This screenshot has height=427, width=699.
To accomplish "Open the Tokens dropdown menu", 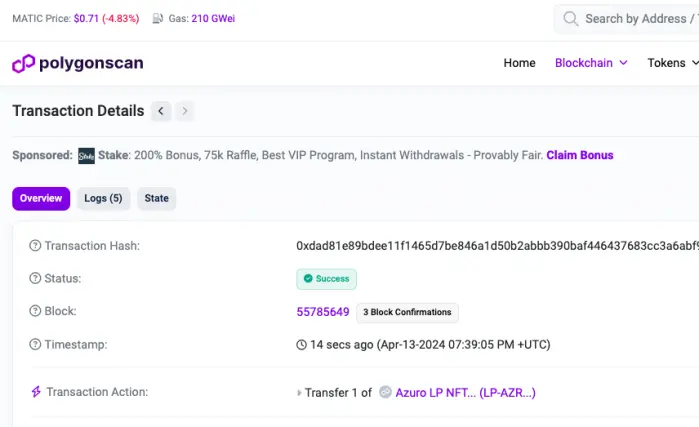I will [673, 63].
